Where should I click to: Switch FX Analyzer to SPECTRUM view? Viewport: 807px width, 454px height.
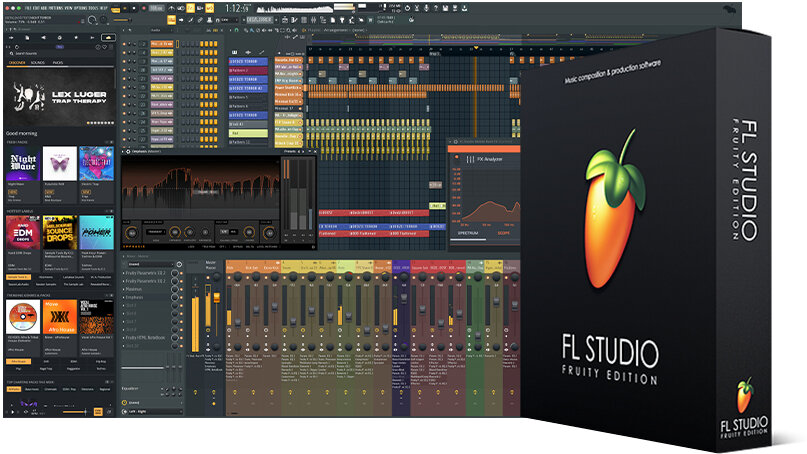point(467,233)
